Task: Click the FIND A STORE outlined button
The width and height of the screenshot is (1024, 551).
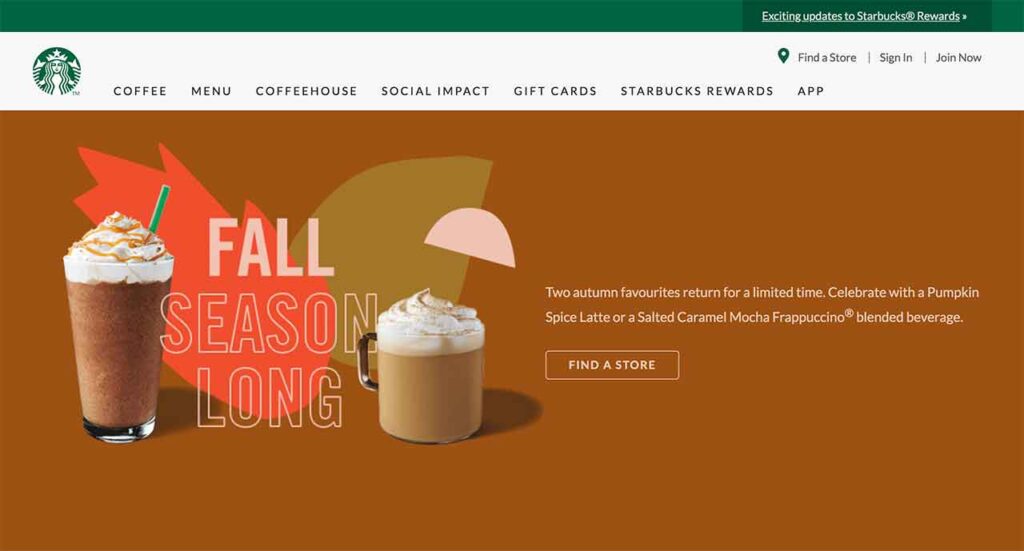Action: 612,365
